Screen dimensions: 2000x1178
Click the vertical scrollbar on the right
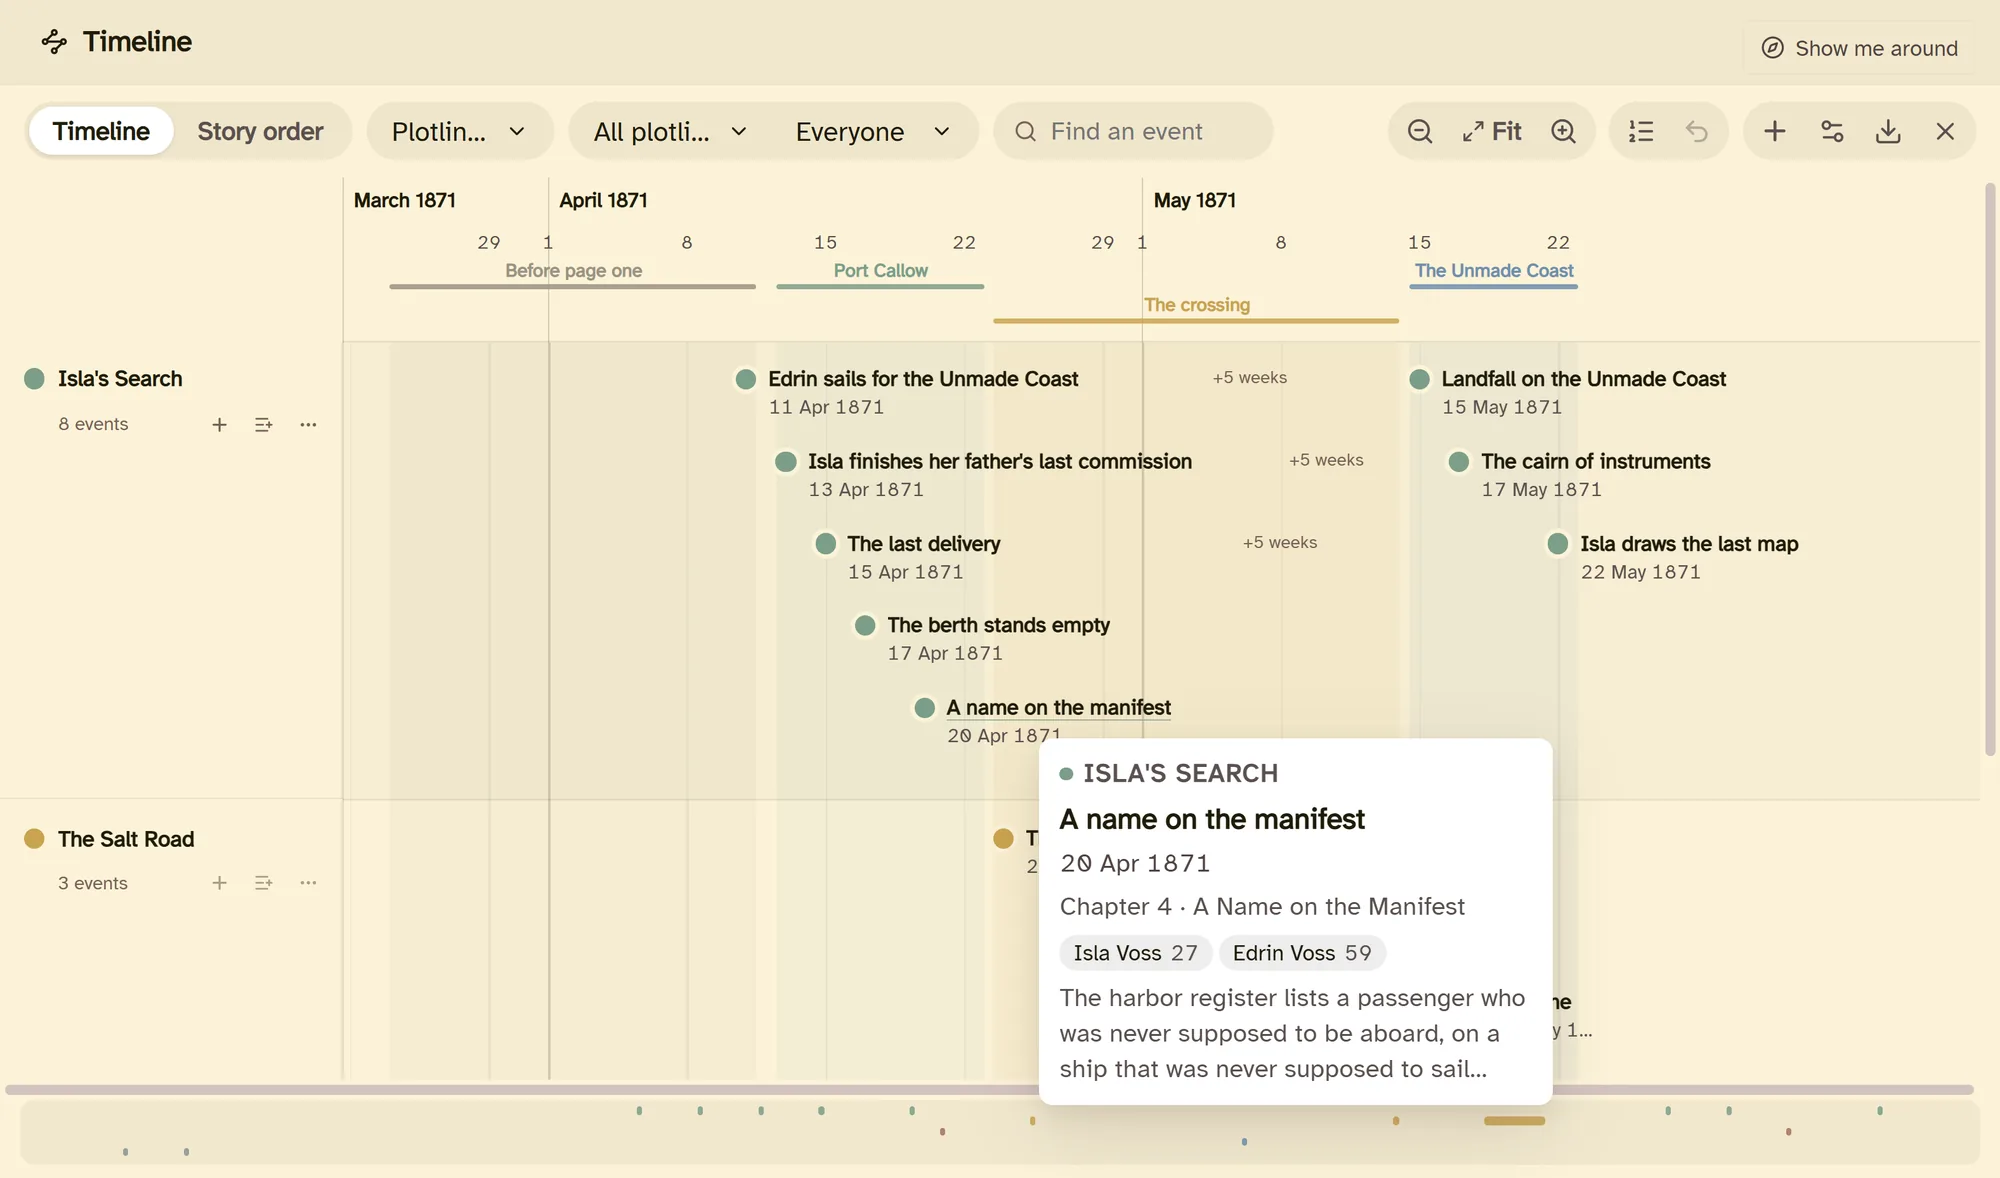(x=1990, y=470)
